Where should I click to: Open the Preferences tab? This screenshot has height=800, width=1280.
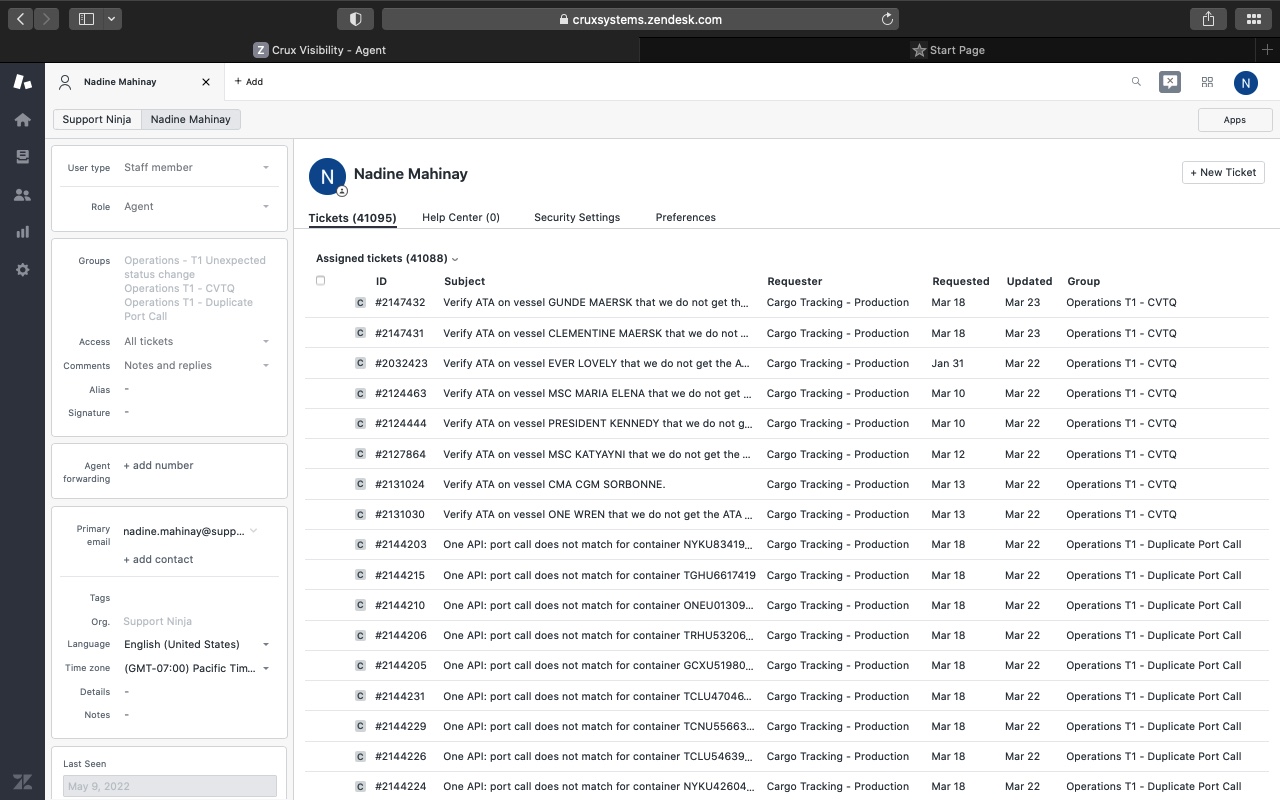[x=686, y=218]
